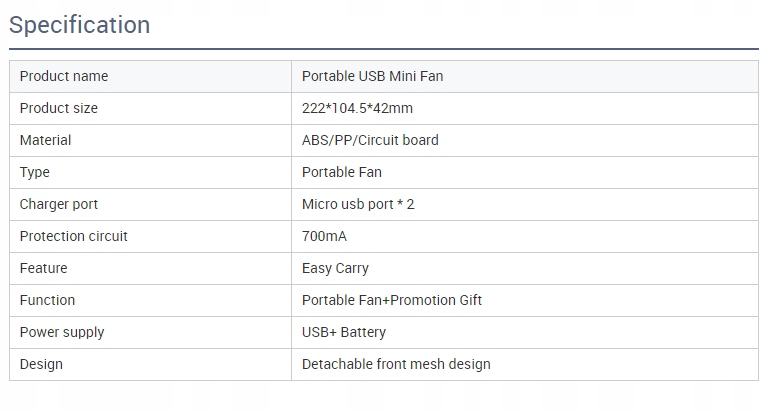The image size is (771, 412).
Task: Click the "Protection circuit" label cell
Action: 74,236
